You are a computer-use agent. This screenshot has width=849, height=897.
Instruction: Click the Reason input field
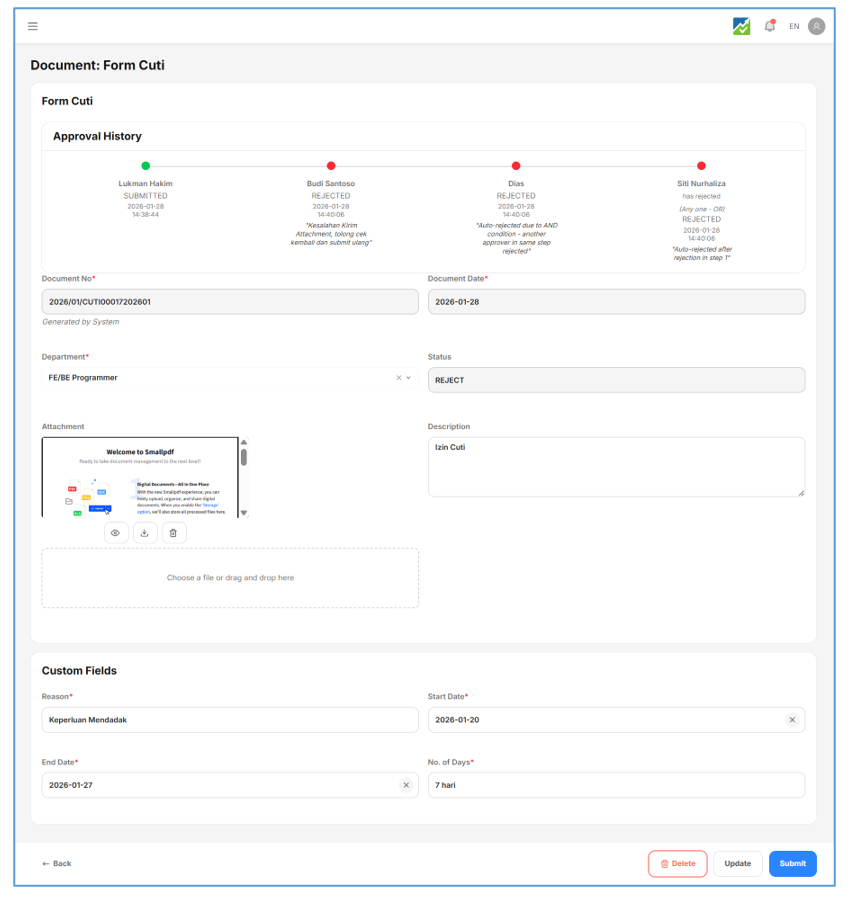click(x=230, y=720)
